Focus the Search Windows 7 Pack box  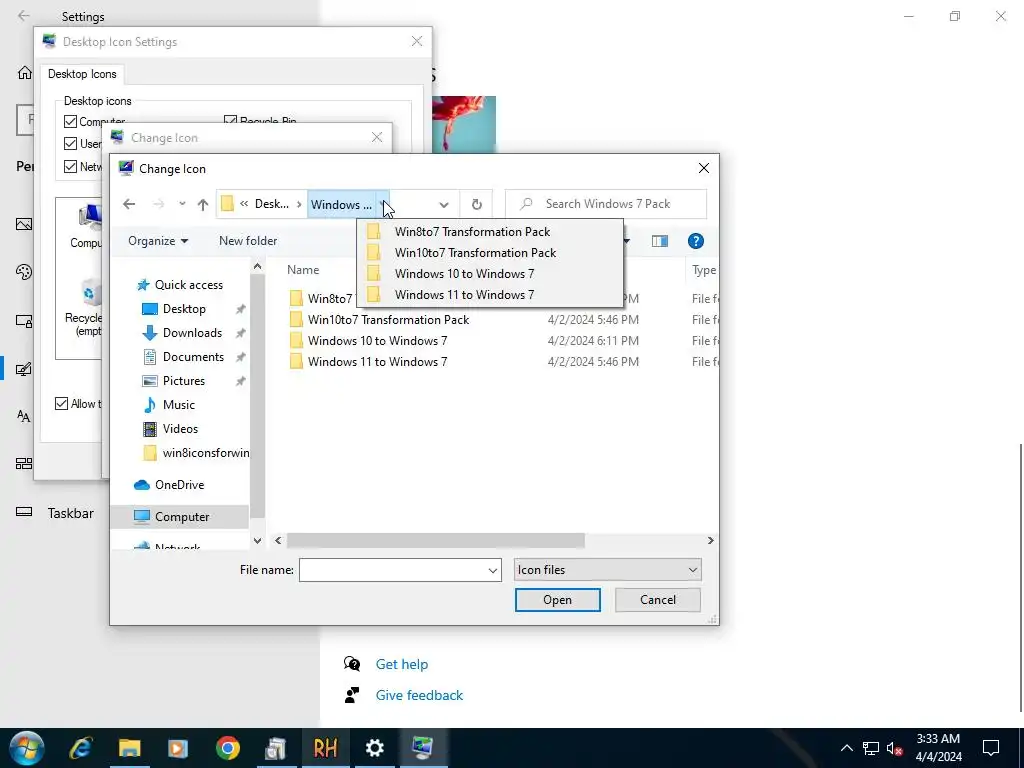click(x=606, y=204)
